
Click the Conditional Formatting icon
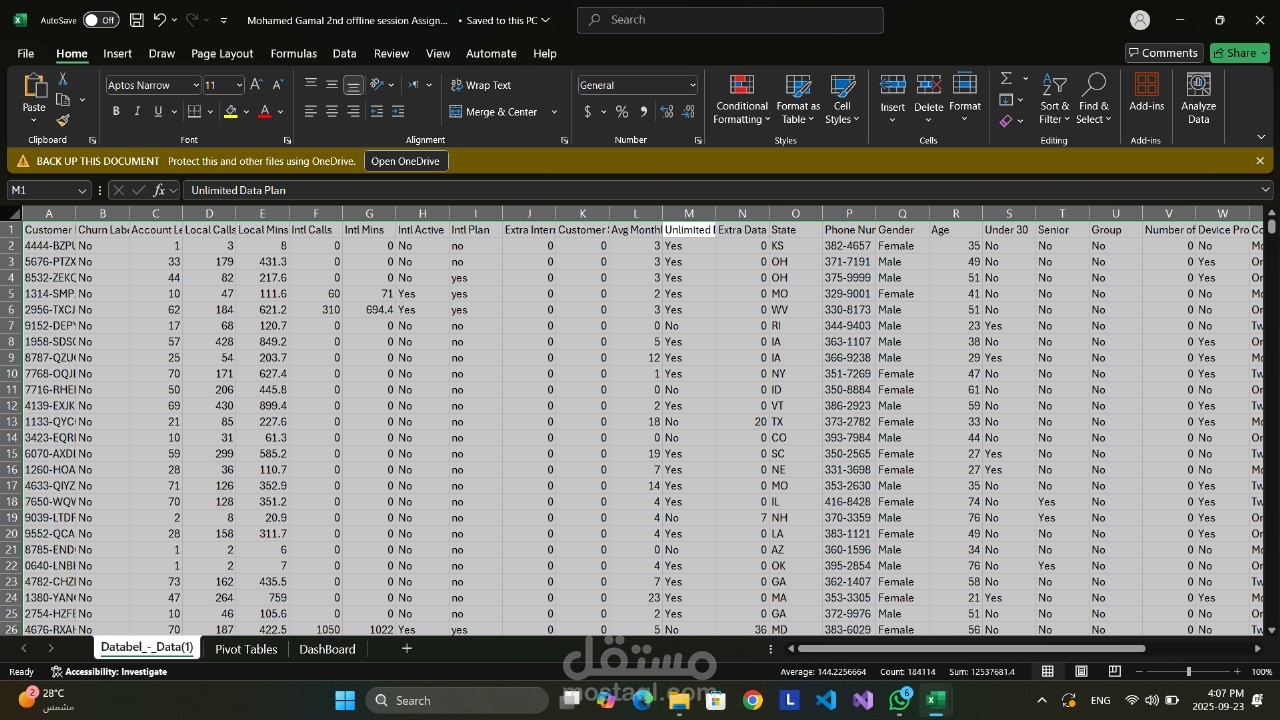pos(741,86)
